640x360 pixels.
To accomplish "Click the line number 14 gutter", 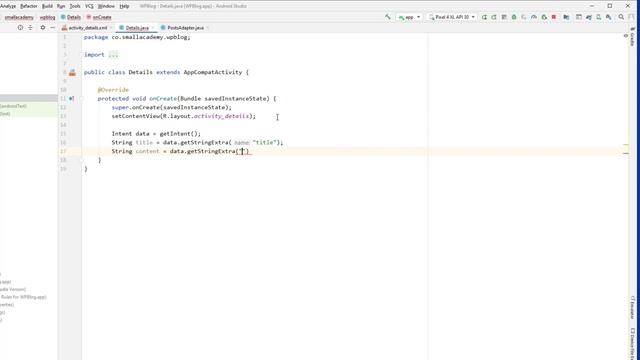I will point(63,125).
